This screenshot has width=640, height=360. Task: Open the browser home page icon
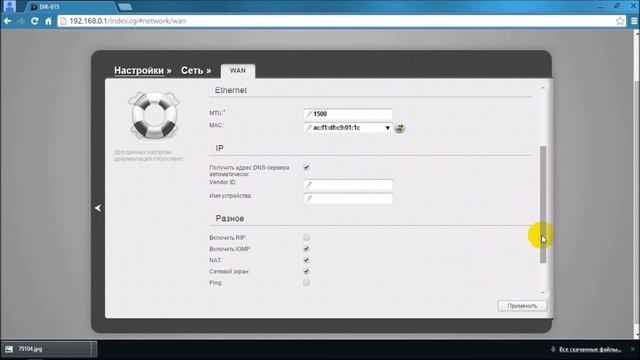[48, 21]
